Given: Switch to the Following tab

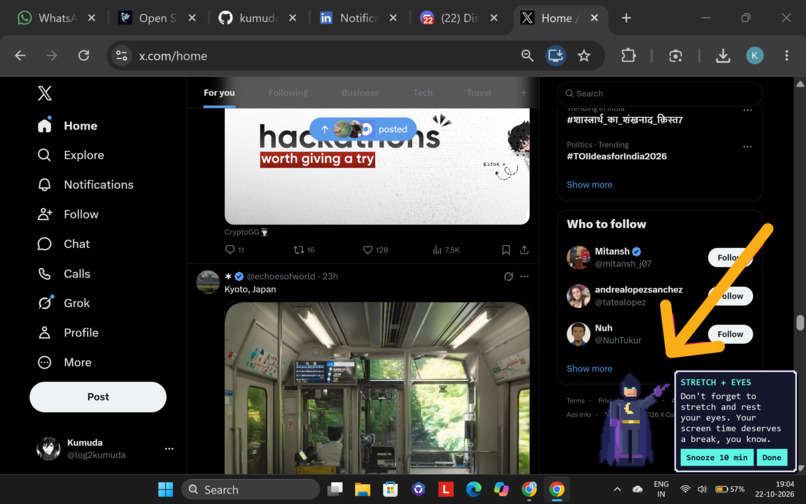Looking at the screenshot, I should (288, 93).
